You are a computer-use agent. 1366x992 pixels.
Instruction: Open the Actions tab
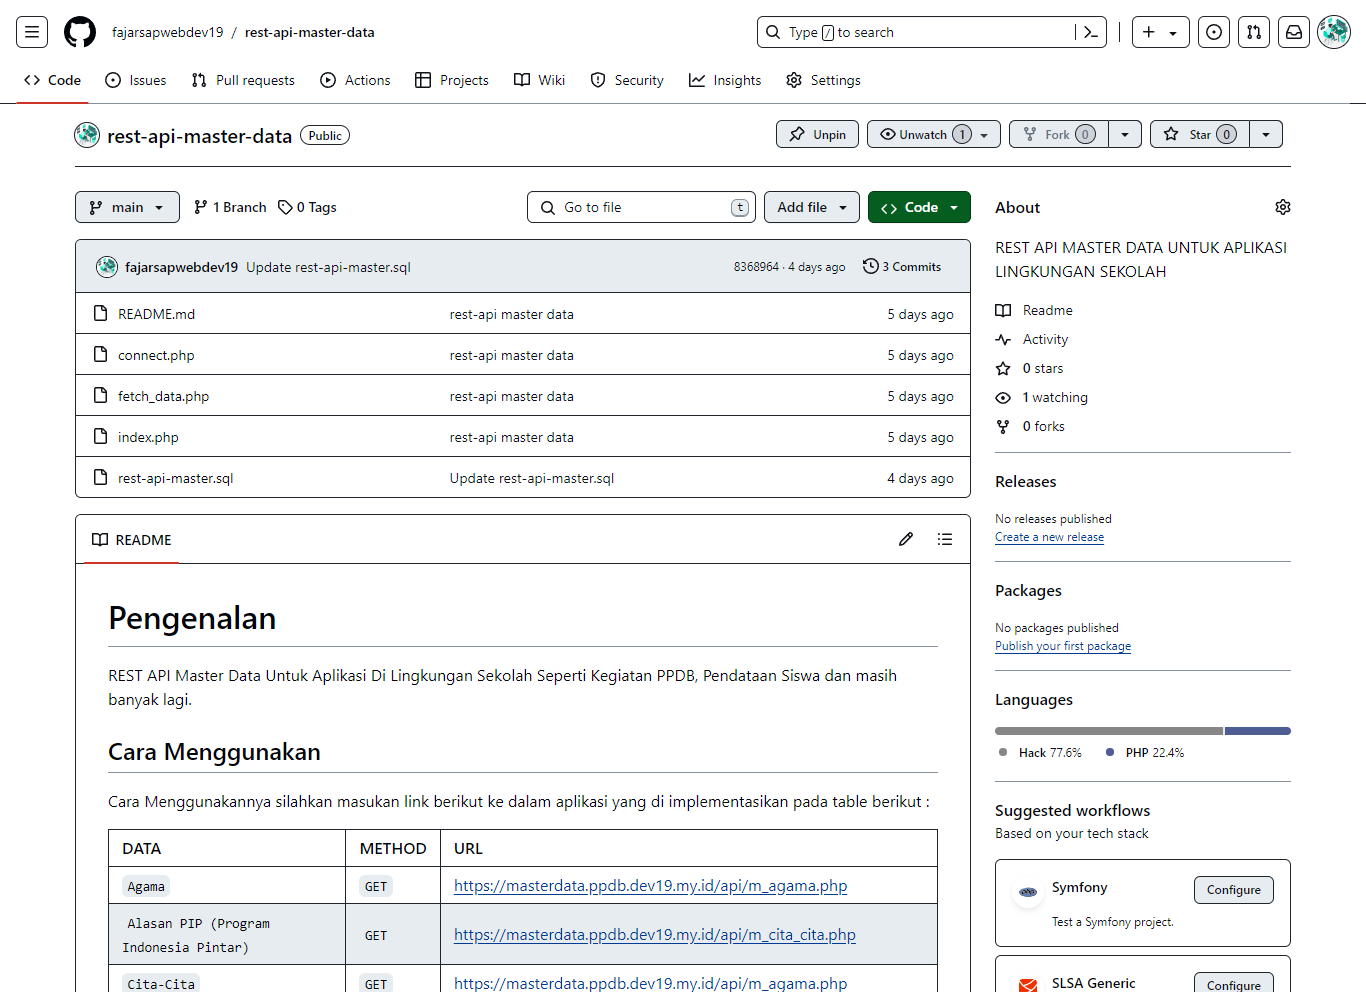[355, 80]
